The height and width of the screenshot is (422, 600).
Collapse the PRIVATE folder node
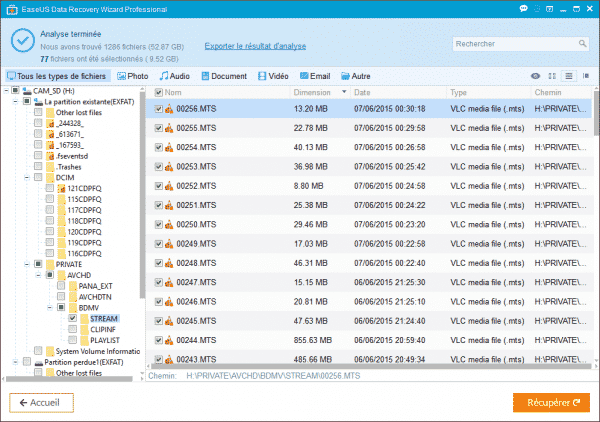(x=27, y=264)
